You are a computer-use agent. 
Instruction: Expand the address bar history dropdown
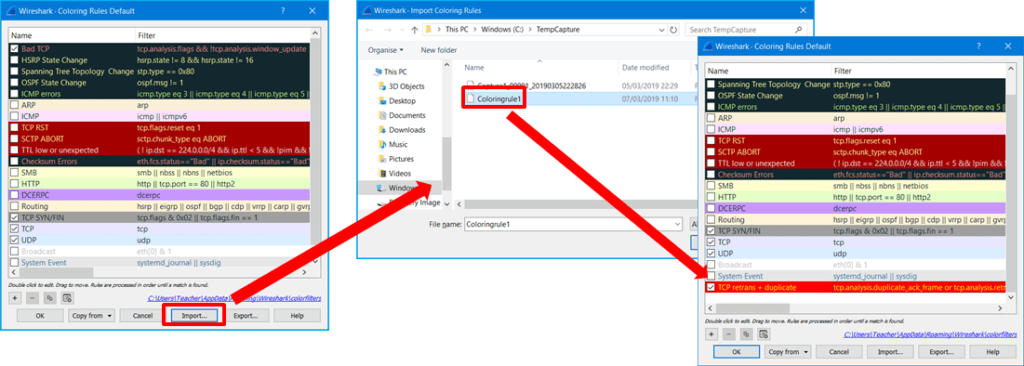[x=662, y=30]
